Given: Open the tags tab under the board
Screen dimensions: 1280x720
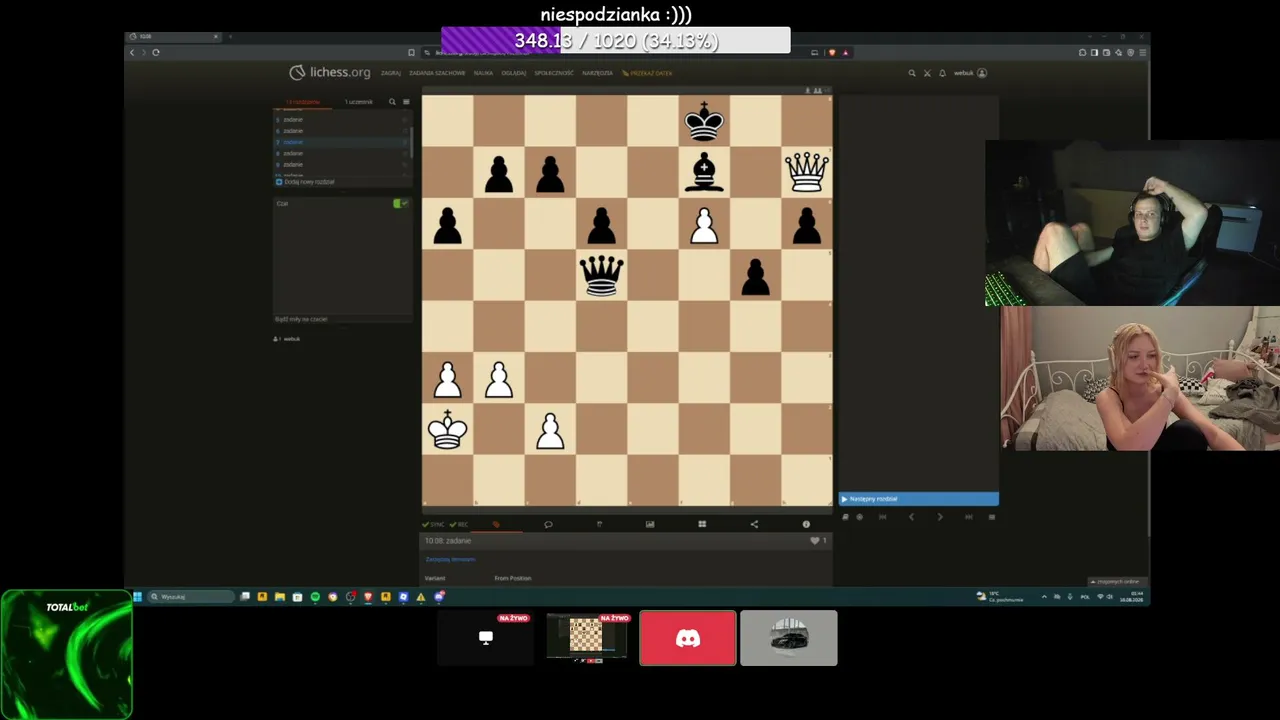Looking at the screenshot, I should tap(496, 524).
